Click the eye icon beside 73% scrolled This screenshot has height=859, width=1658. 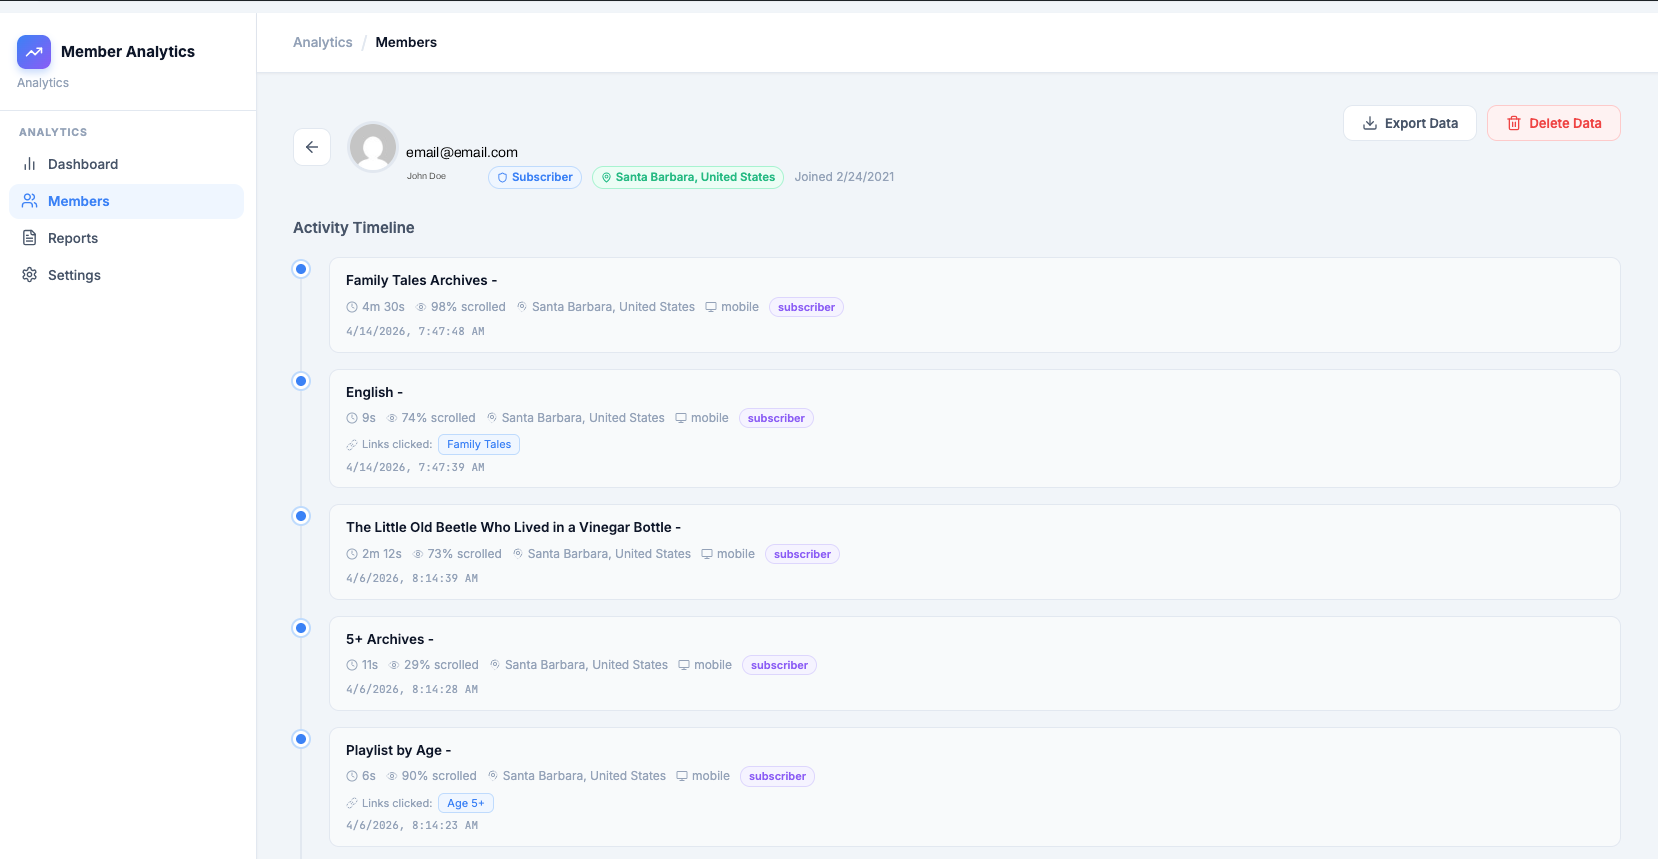click(x=418, y=554)
